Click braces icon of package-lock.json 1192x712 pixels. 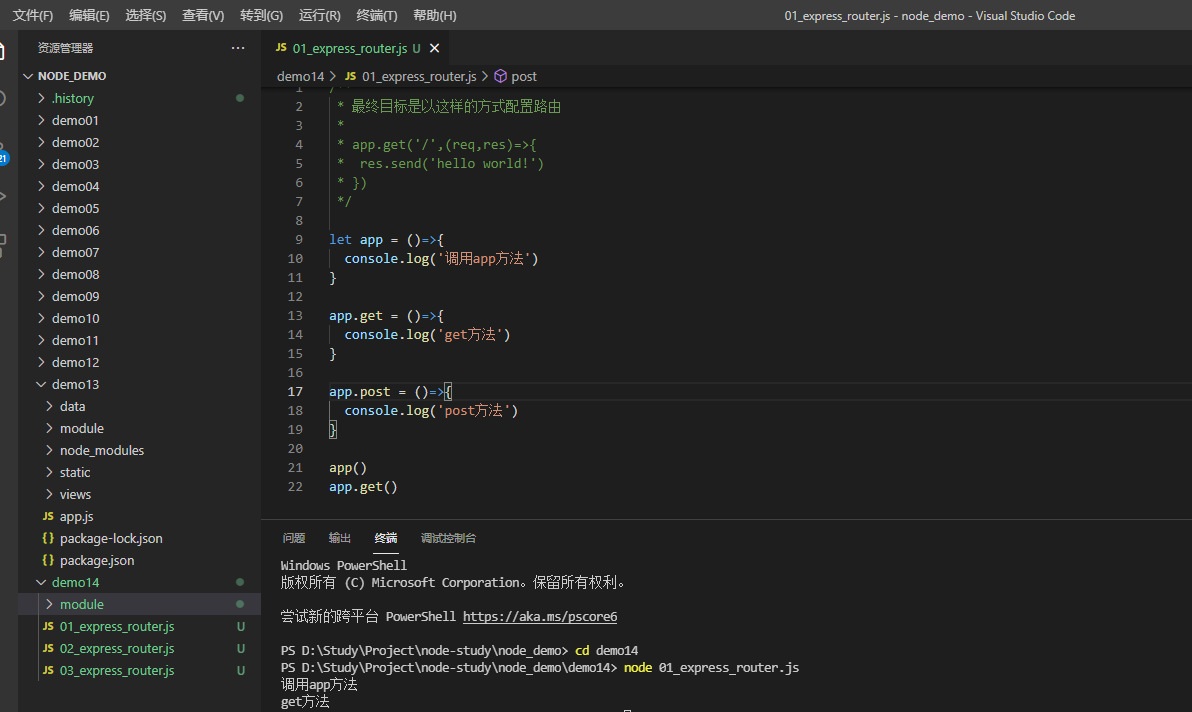click(48, 538)
